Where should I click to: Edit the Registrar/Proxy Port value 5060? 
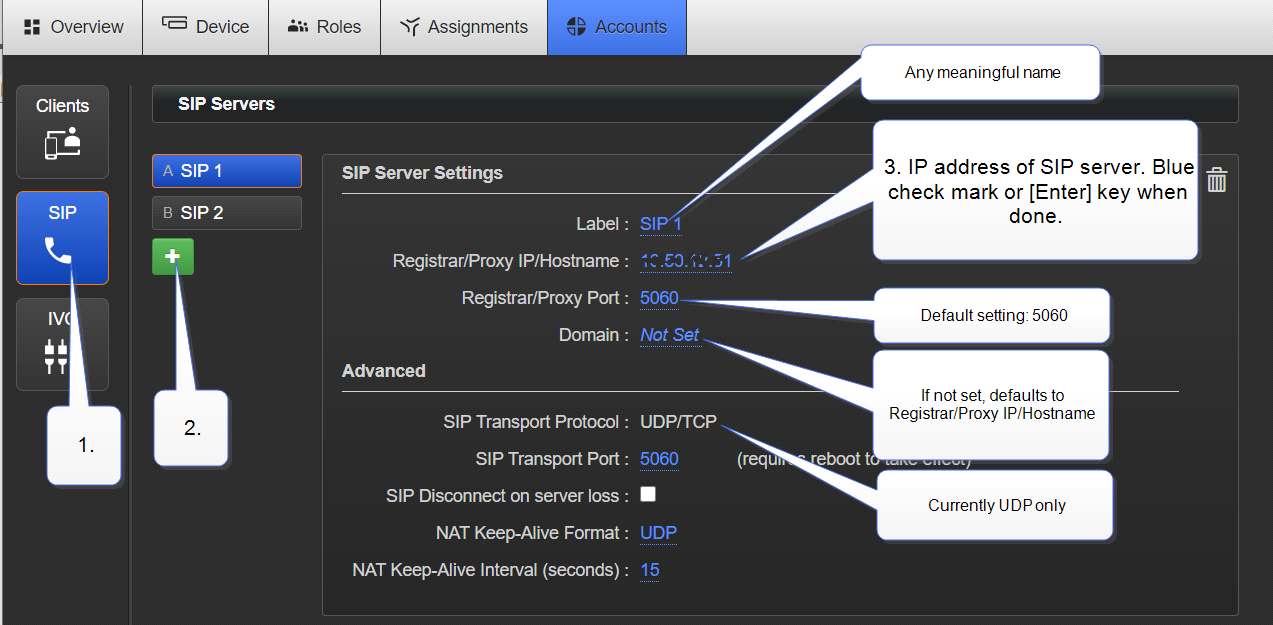(x=658, y=298)
